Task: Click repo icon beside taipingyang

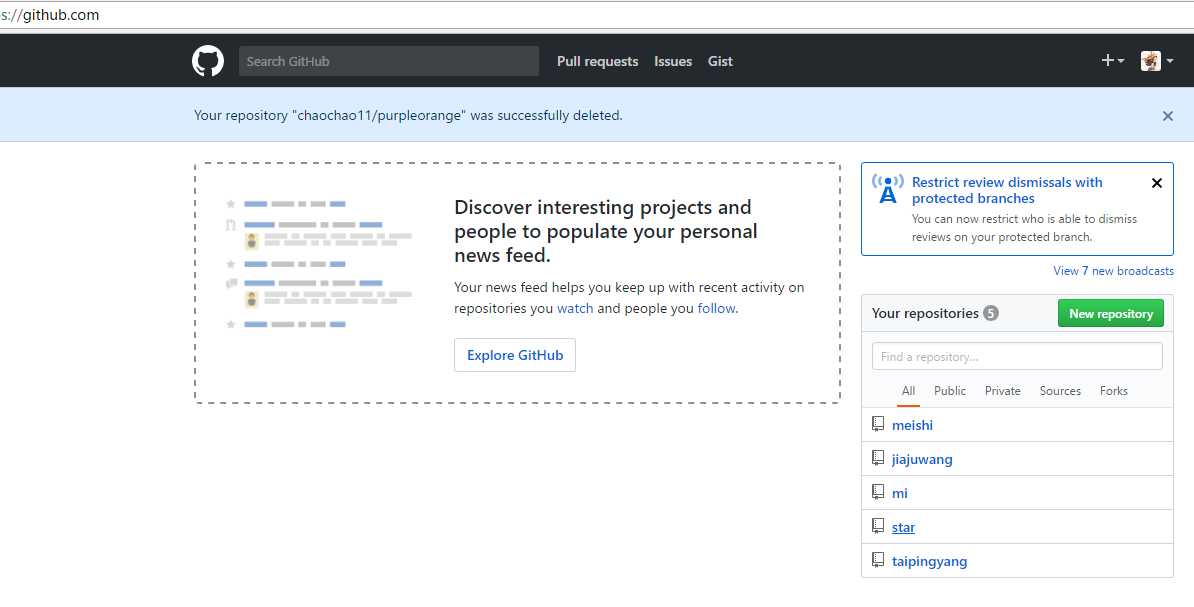Action: point(878,561)
